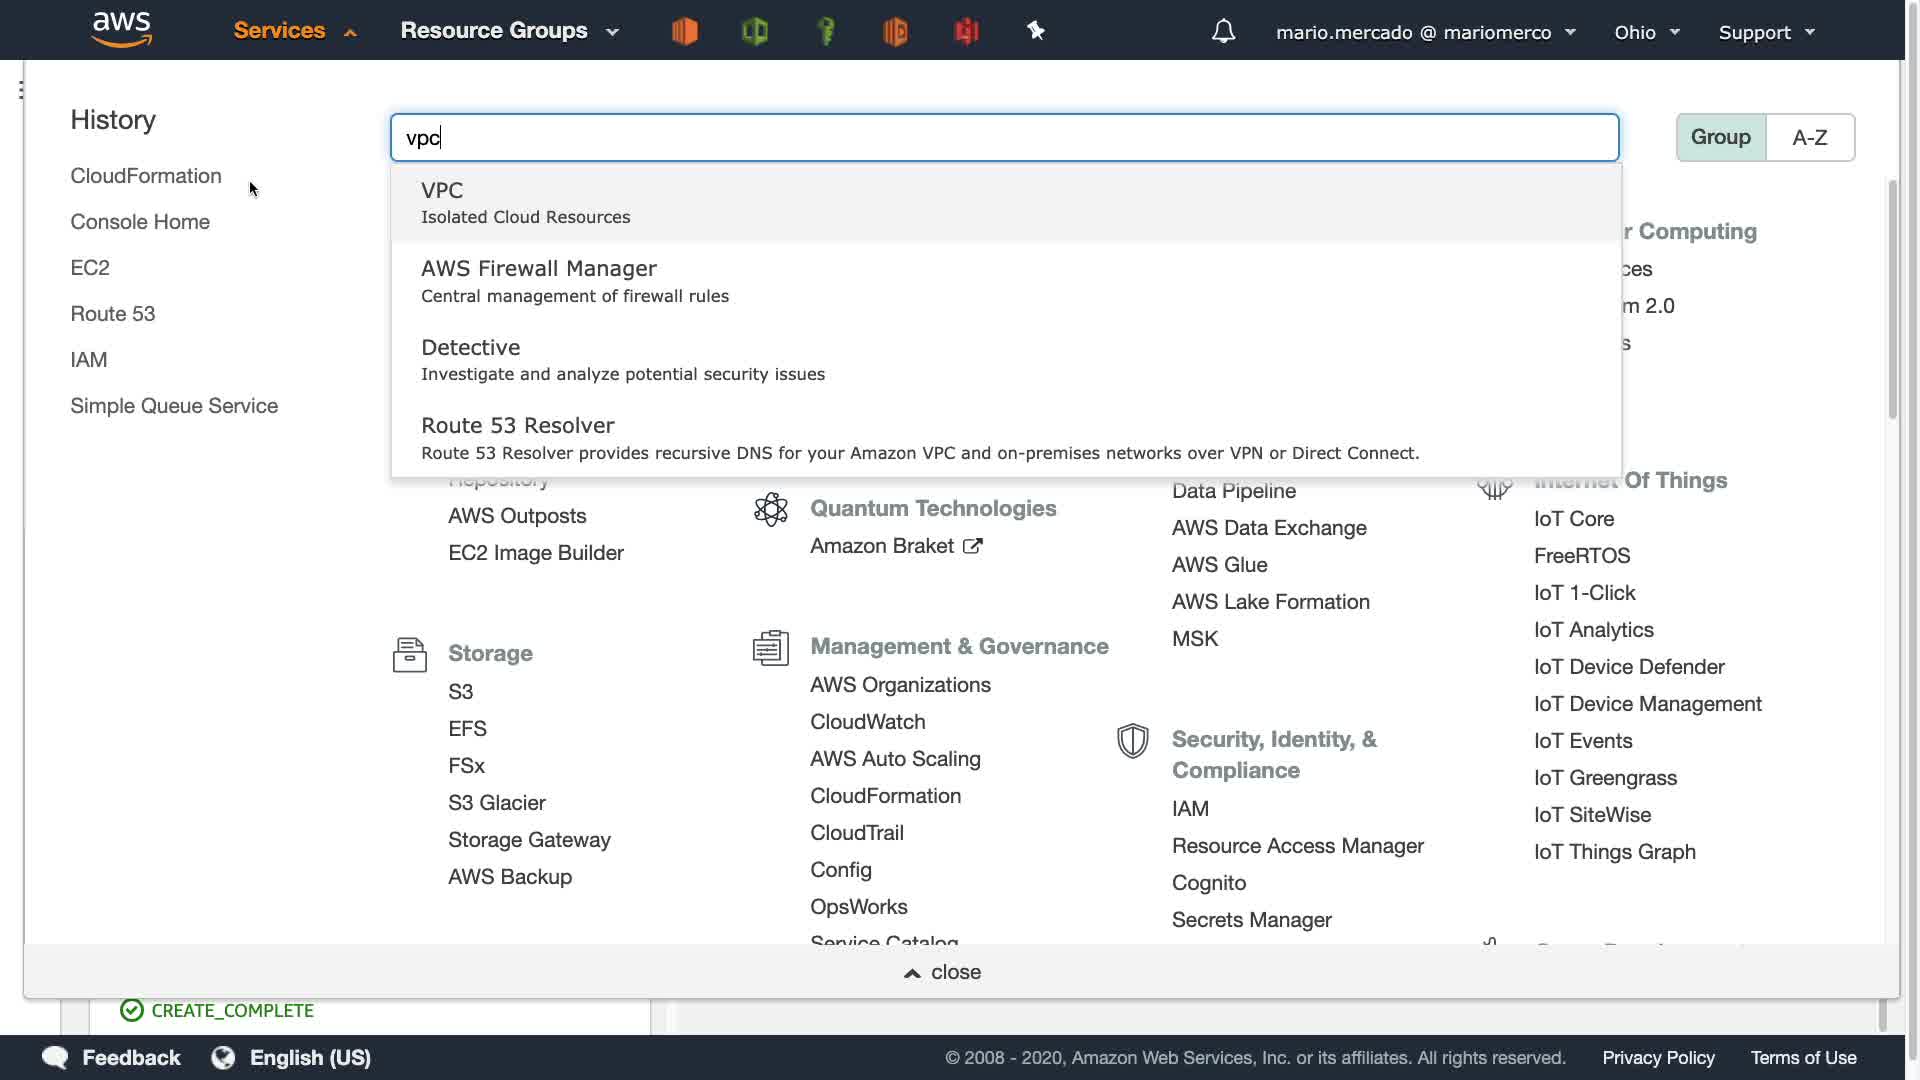Open the green CloudFormation shortcut icon
The height and width of the screenshot is (1080, 1920).
[x=755, y=32]
